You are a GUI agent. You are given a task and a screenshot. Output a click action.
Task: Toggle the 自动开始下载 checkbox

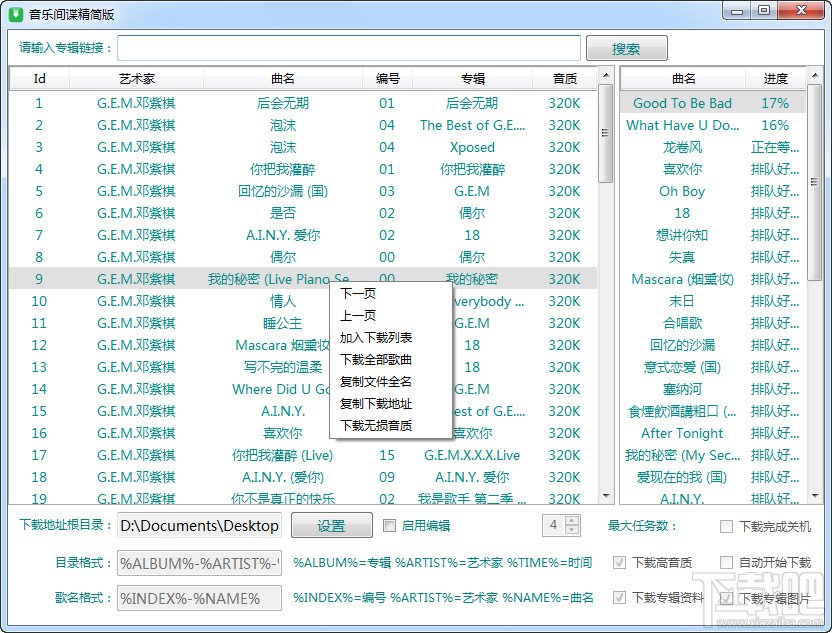(726, 562)
